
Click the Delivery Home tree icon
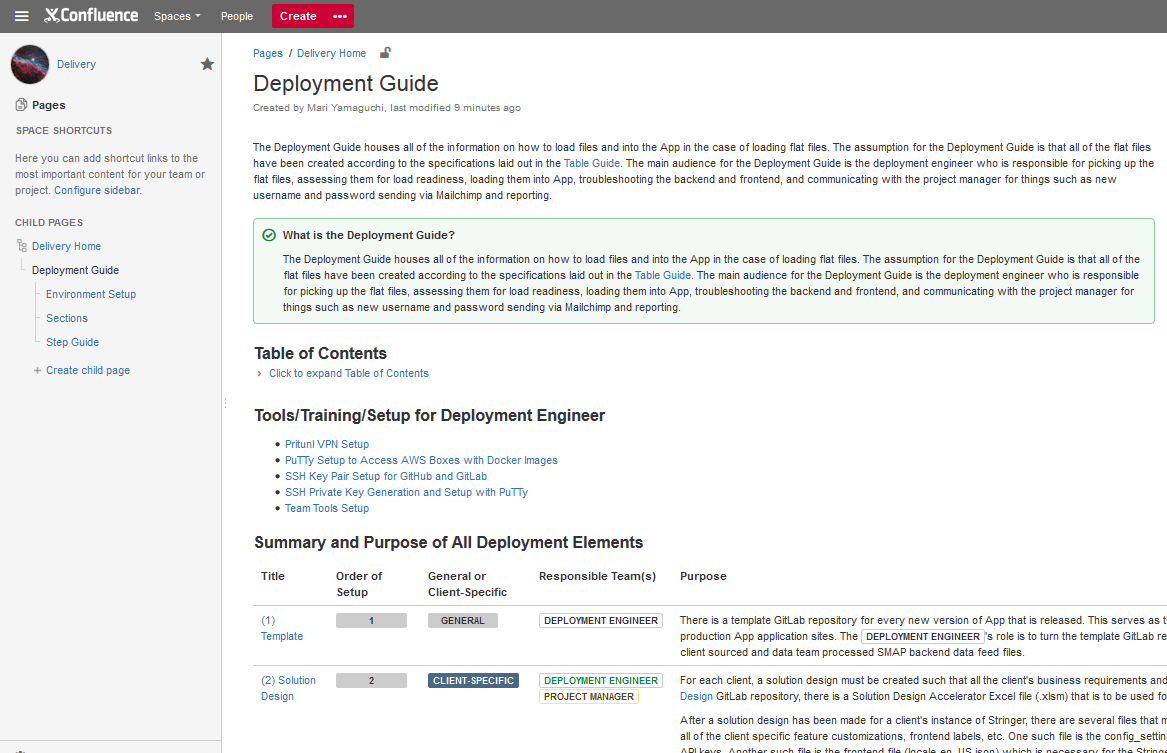[x=22, y=246]
